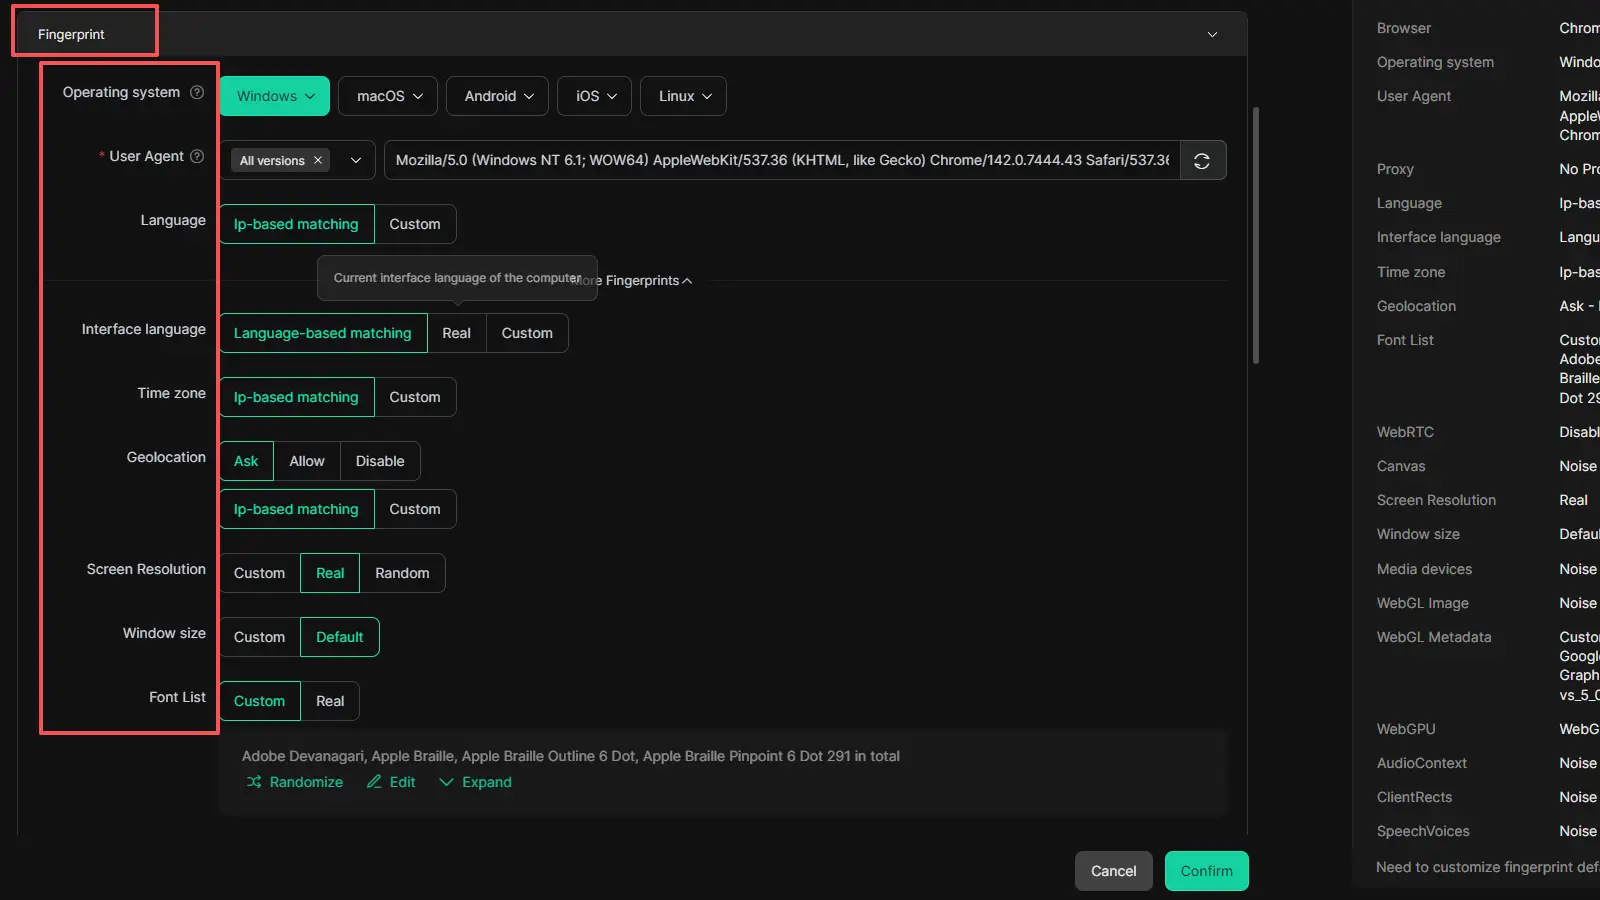
Task: Expand the font list details
Action: click(476, 782)
